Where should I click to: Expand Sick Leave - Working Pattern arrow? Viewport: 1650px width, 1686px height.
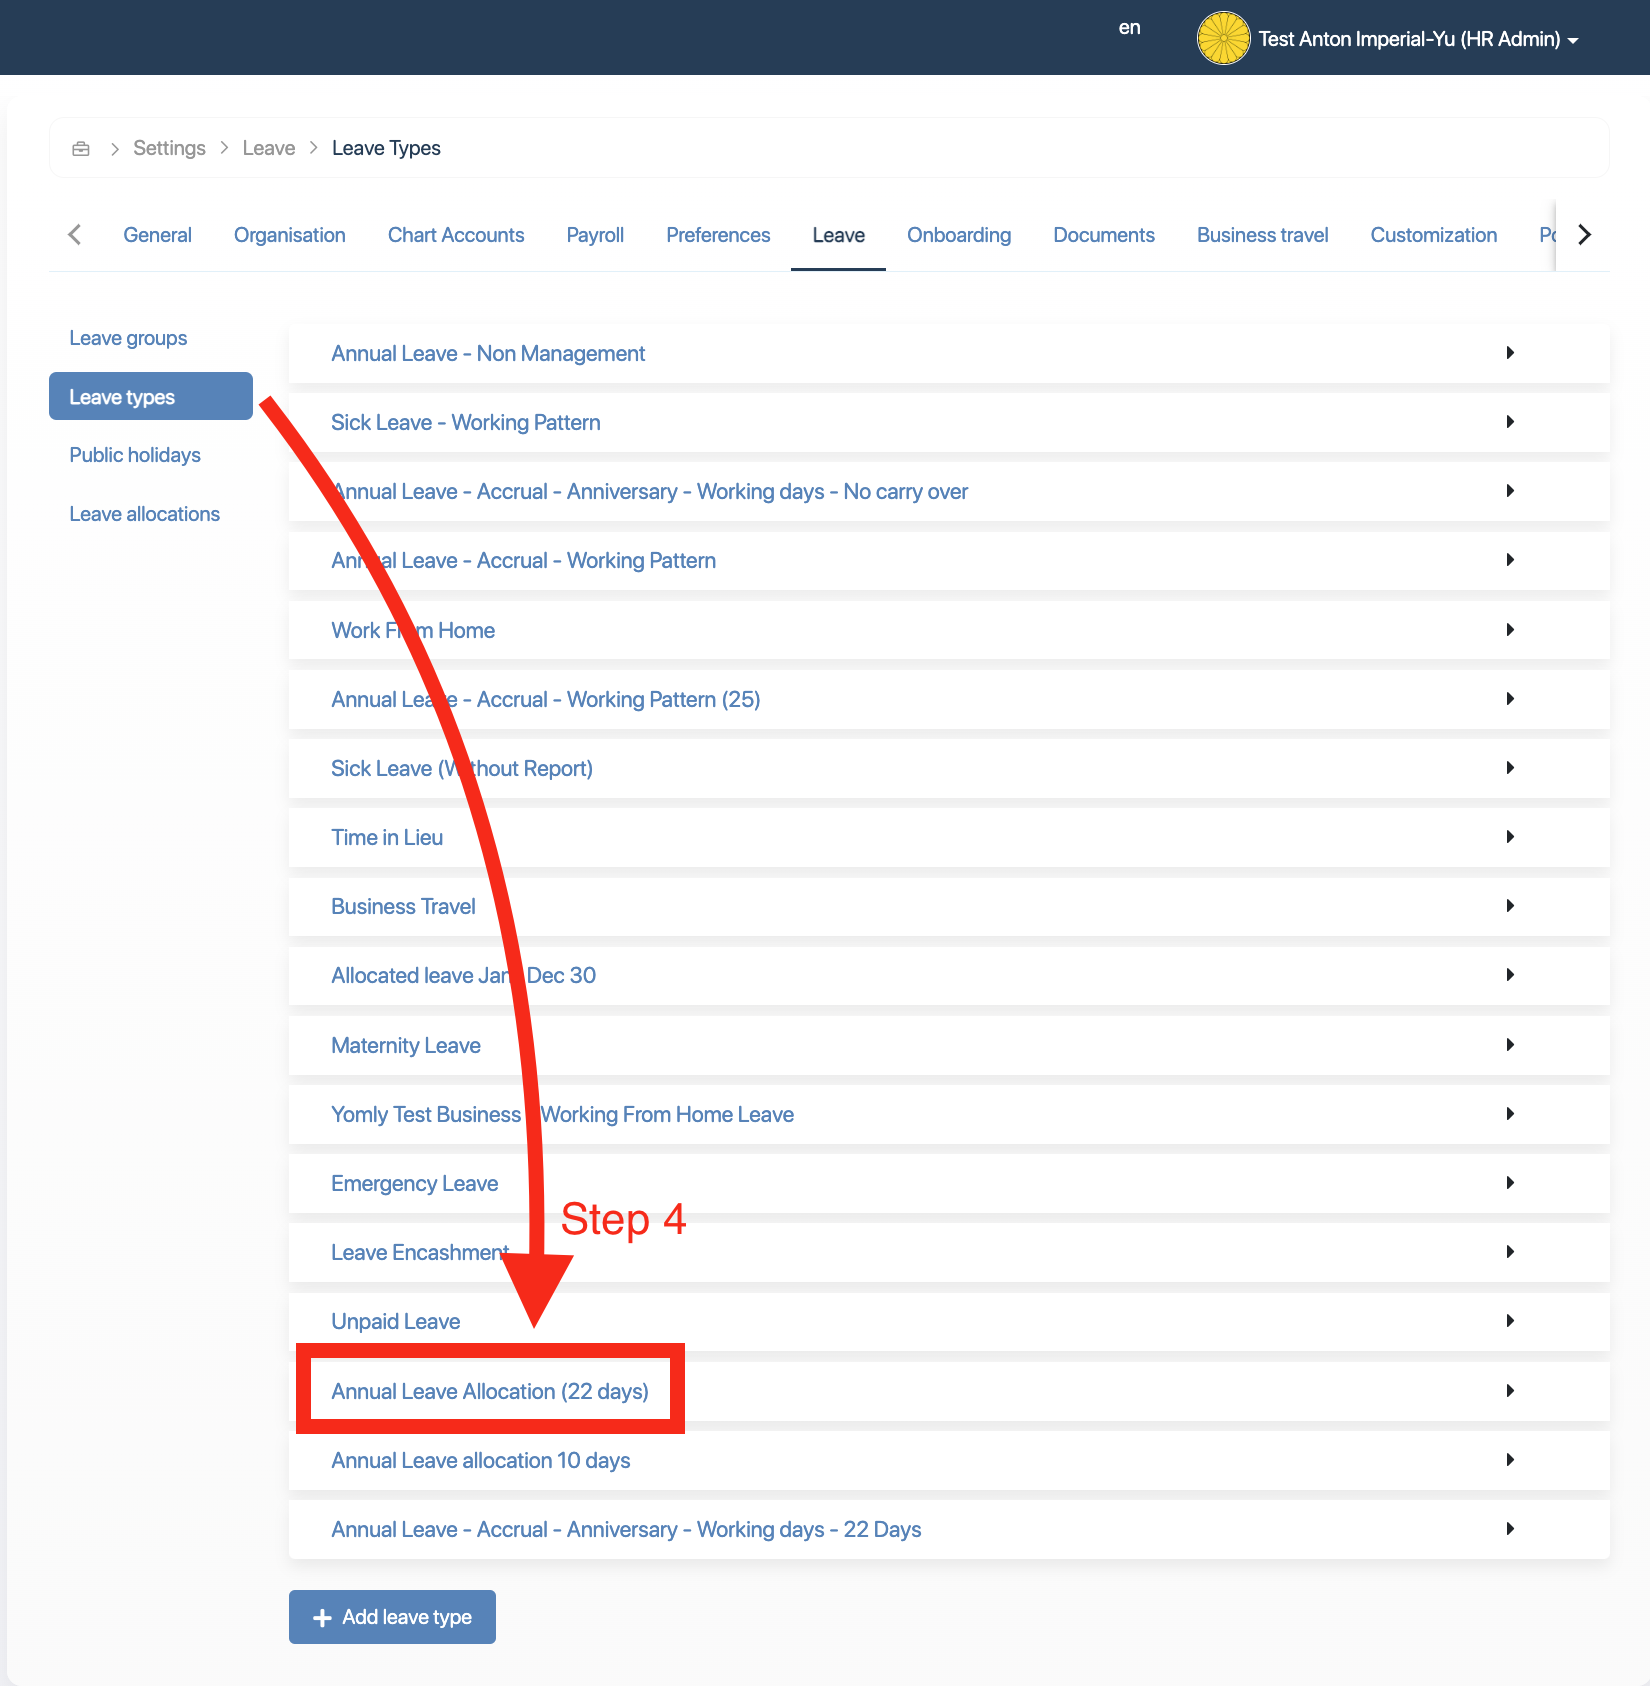[1509, 422]
